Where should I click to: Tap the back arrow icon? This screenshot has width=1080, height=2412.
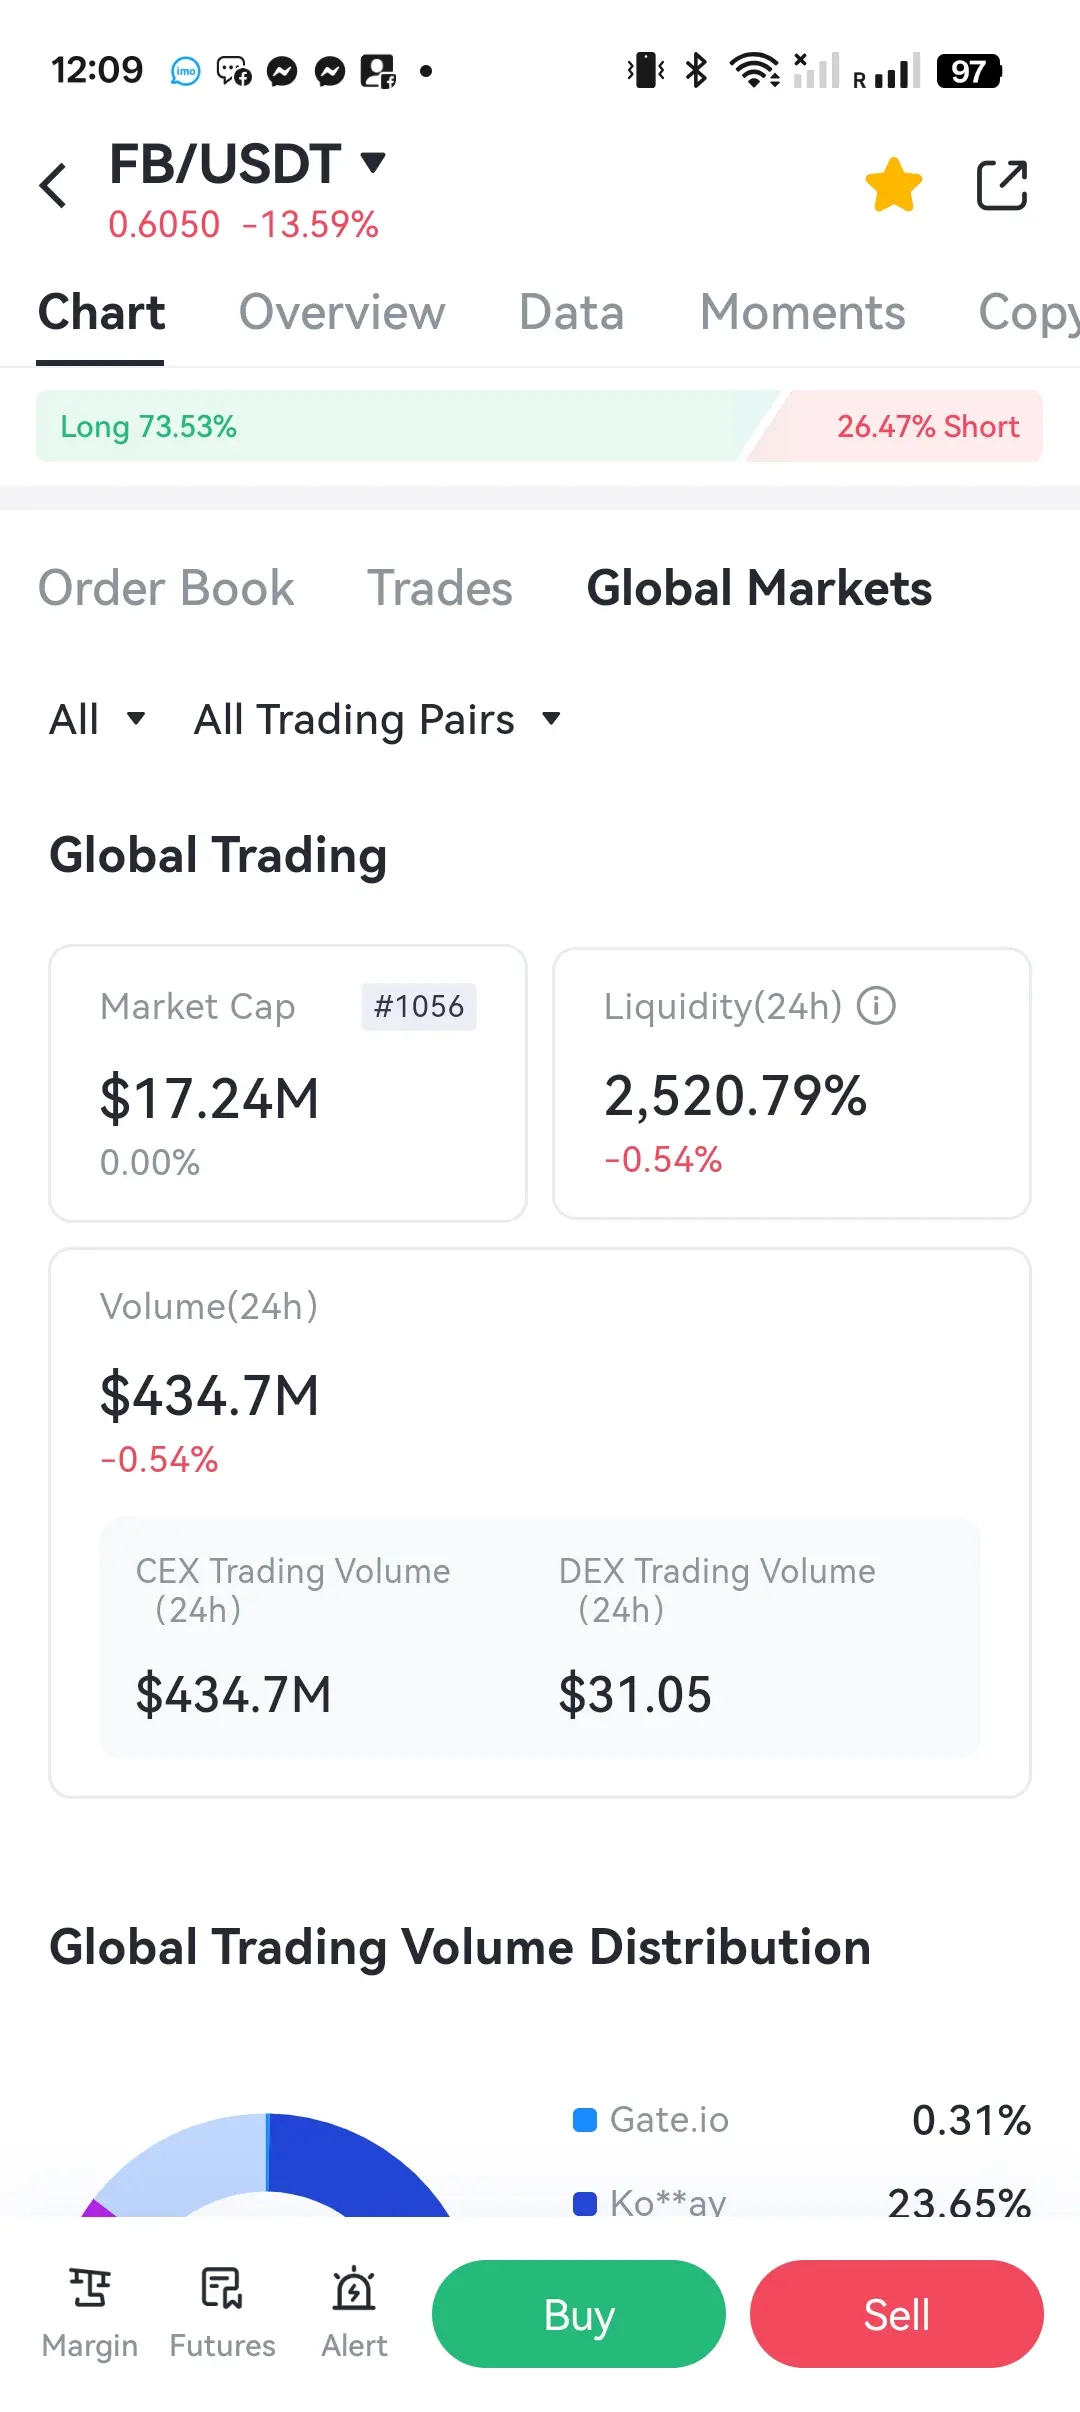[54, 185]
